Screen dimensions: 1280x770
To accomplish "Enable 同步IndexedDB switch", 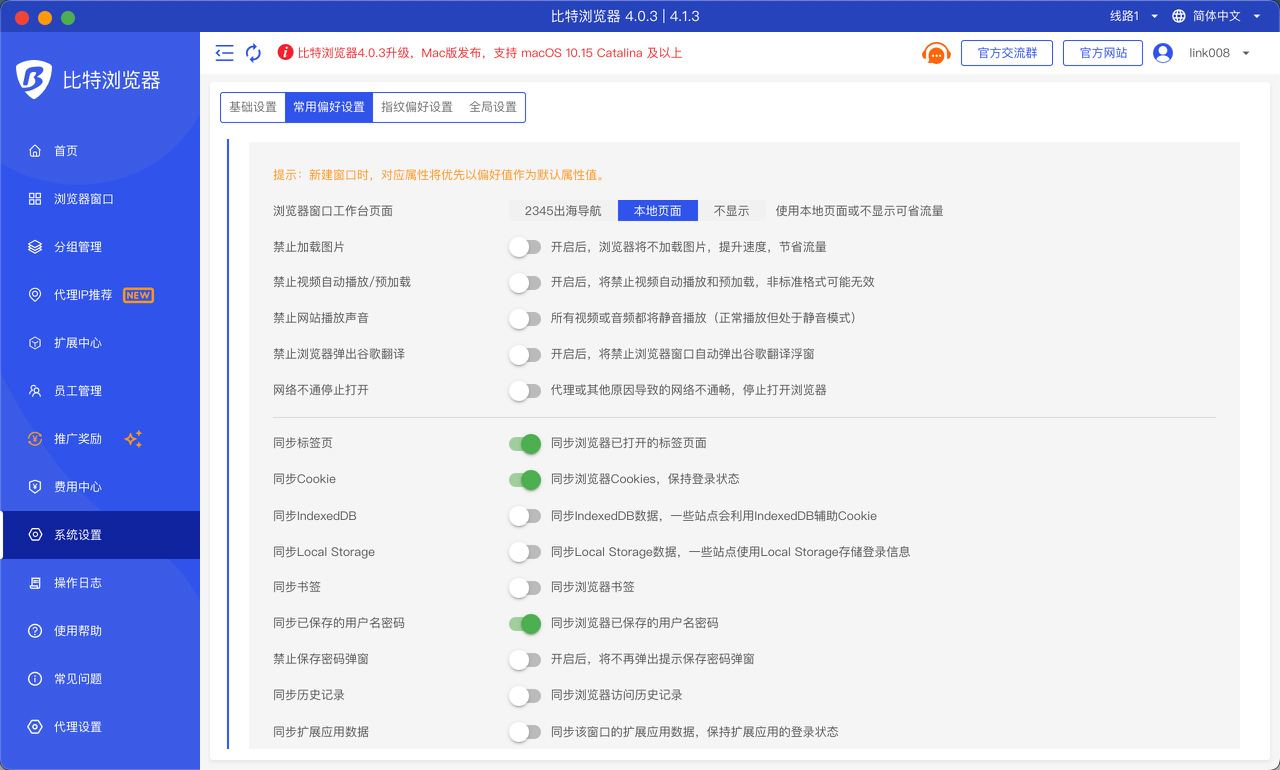I will coord(525,516).
